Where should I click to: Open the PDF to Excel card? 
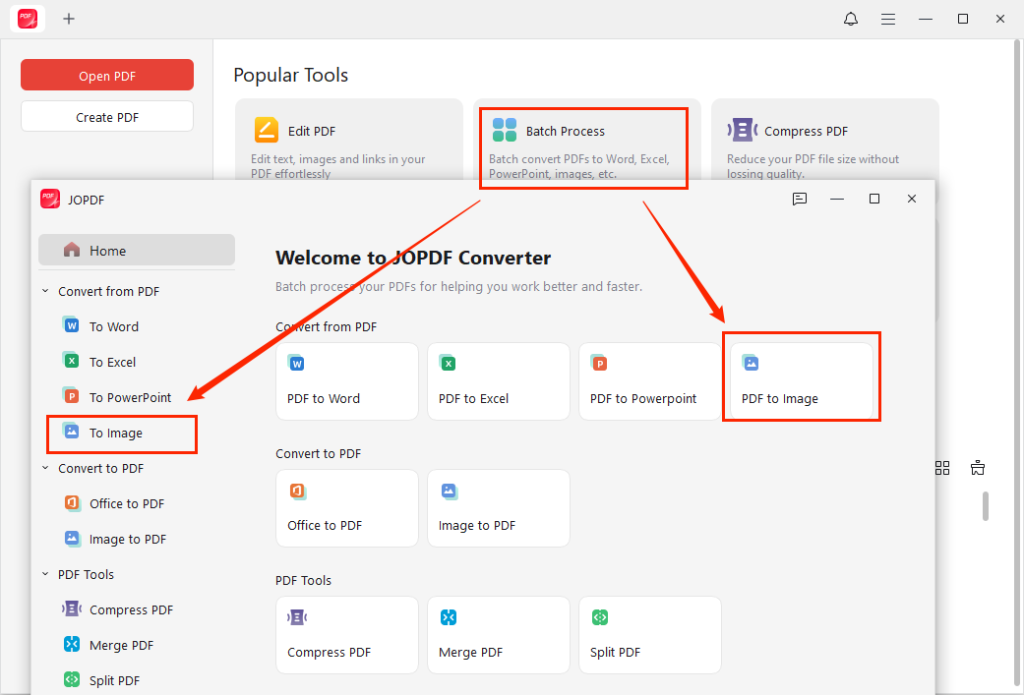coord(498,381)
